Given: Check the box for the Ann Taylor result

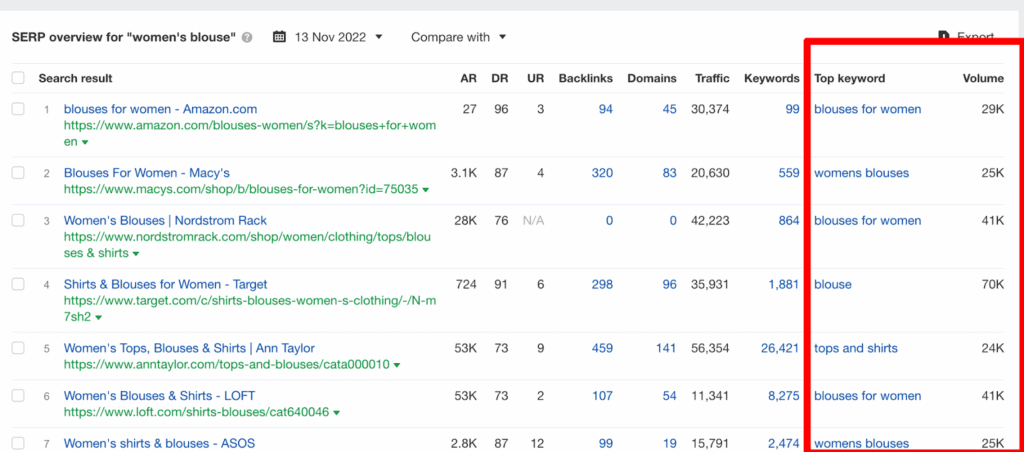Looking at the screenshot, I should [18, 348].
